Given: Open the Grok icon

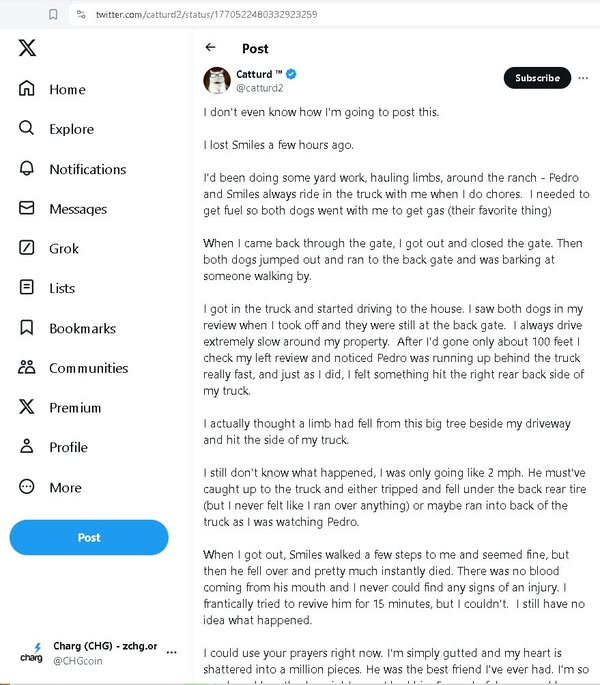Looking at the screenshot, I should tap(27, 248).
